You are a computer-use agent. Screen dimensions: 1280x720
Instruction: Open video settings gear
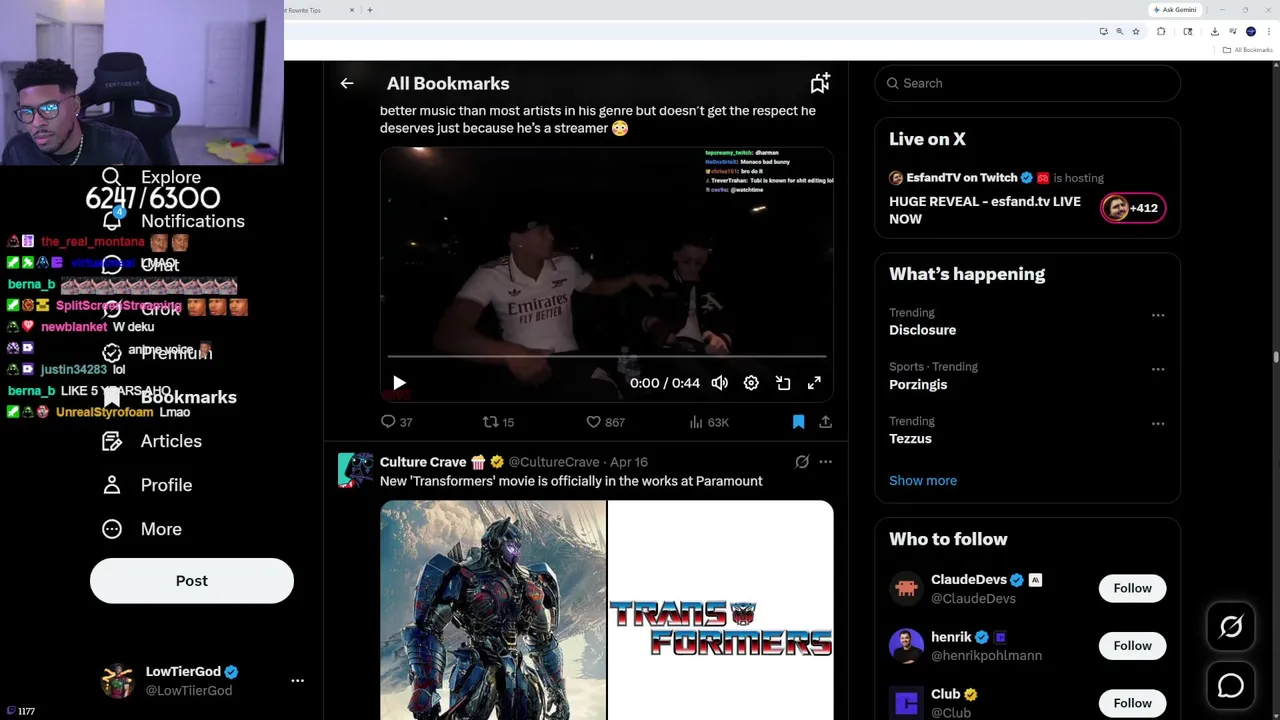pos(751,383)
